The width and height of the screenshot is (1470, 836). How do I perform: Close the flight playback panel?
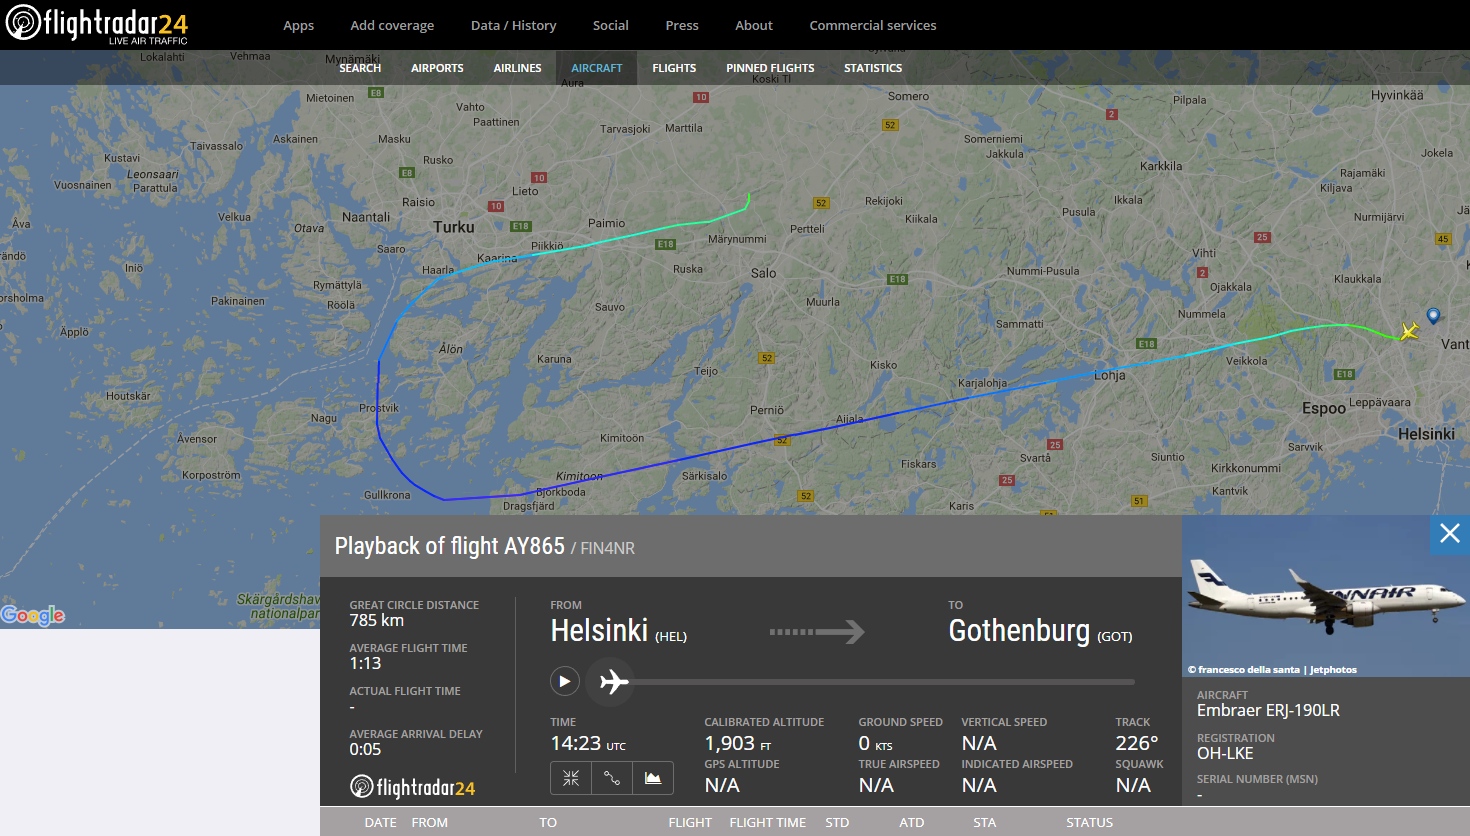(x=1449, y=534)
